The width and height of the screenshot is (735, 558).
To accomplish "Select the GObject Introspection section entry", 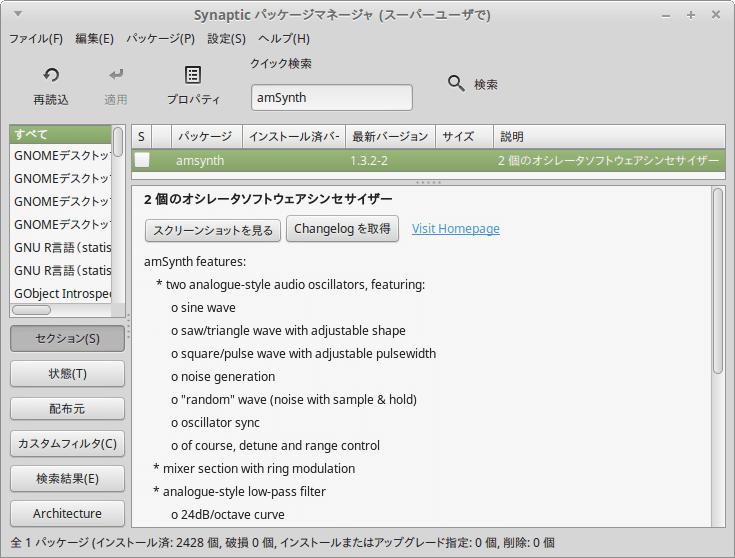I will pos(60,294).
